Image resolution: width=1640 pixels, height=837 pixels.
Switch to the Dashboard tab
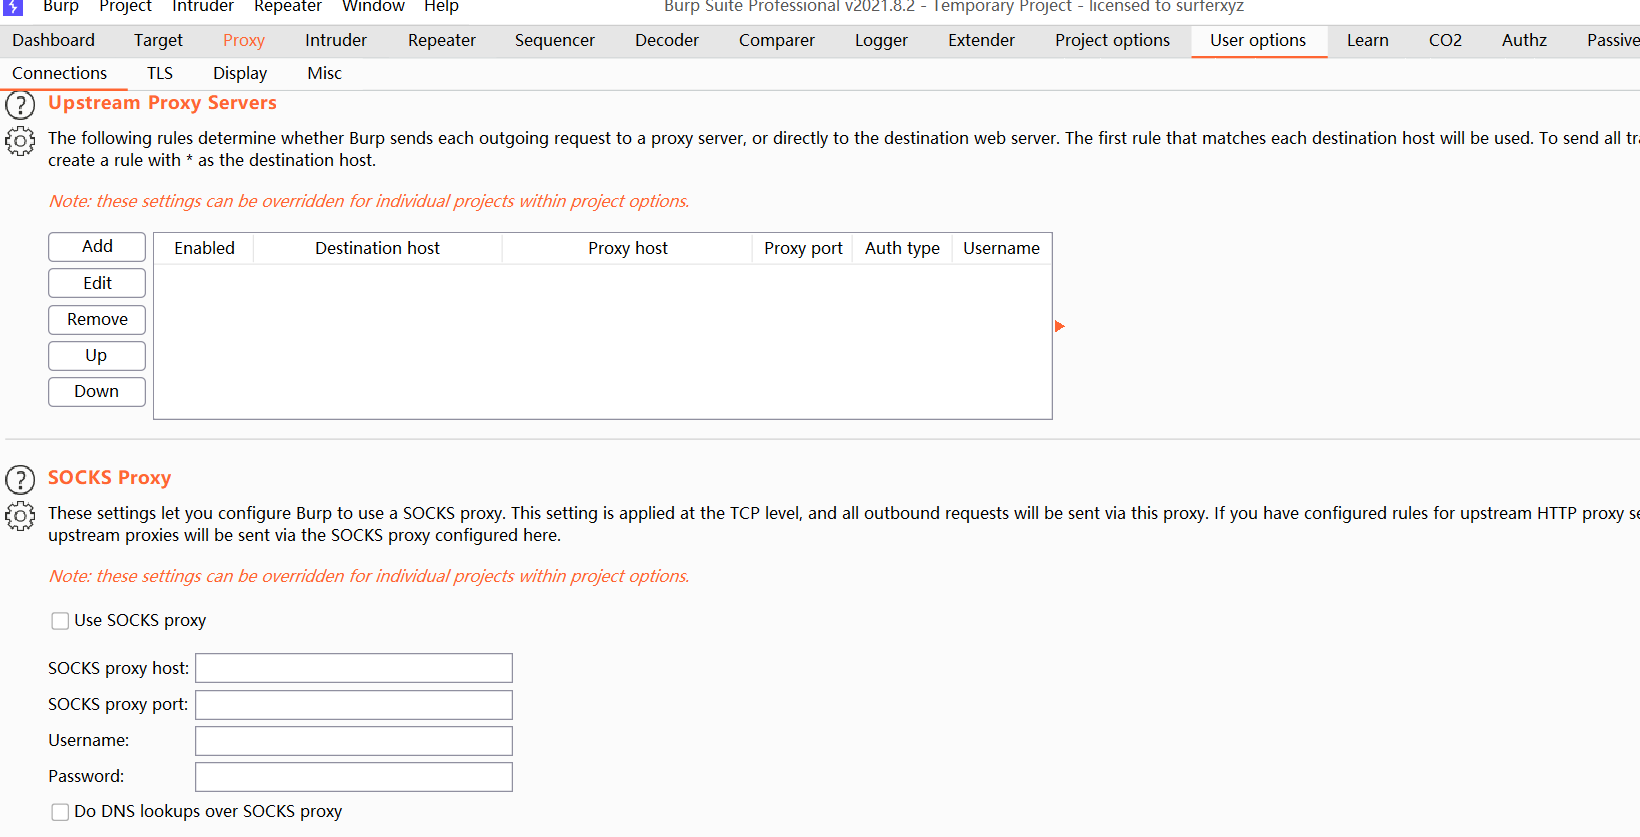click(x=54, y=40)
